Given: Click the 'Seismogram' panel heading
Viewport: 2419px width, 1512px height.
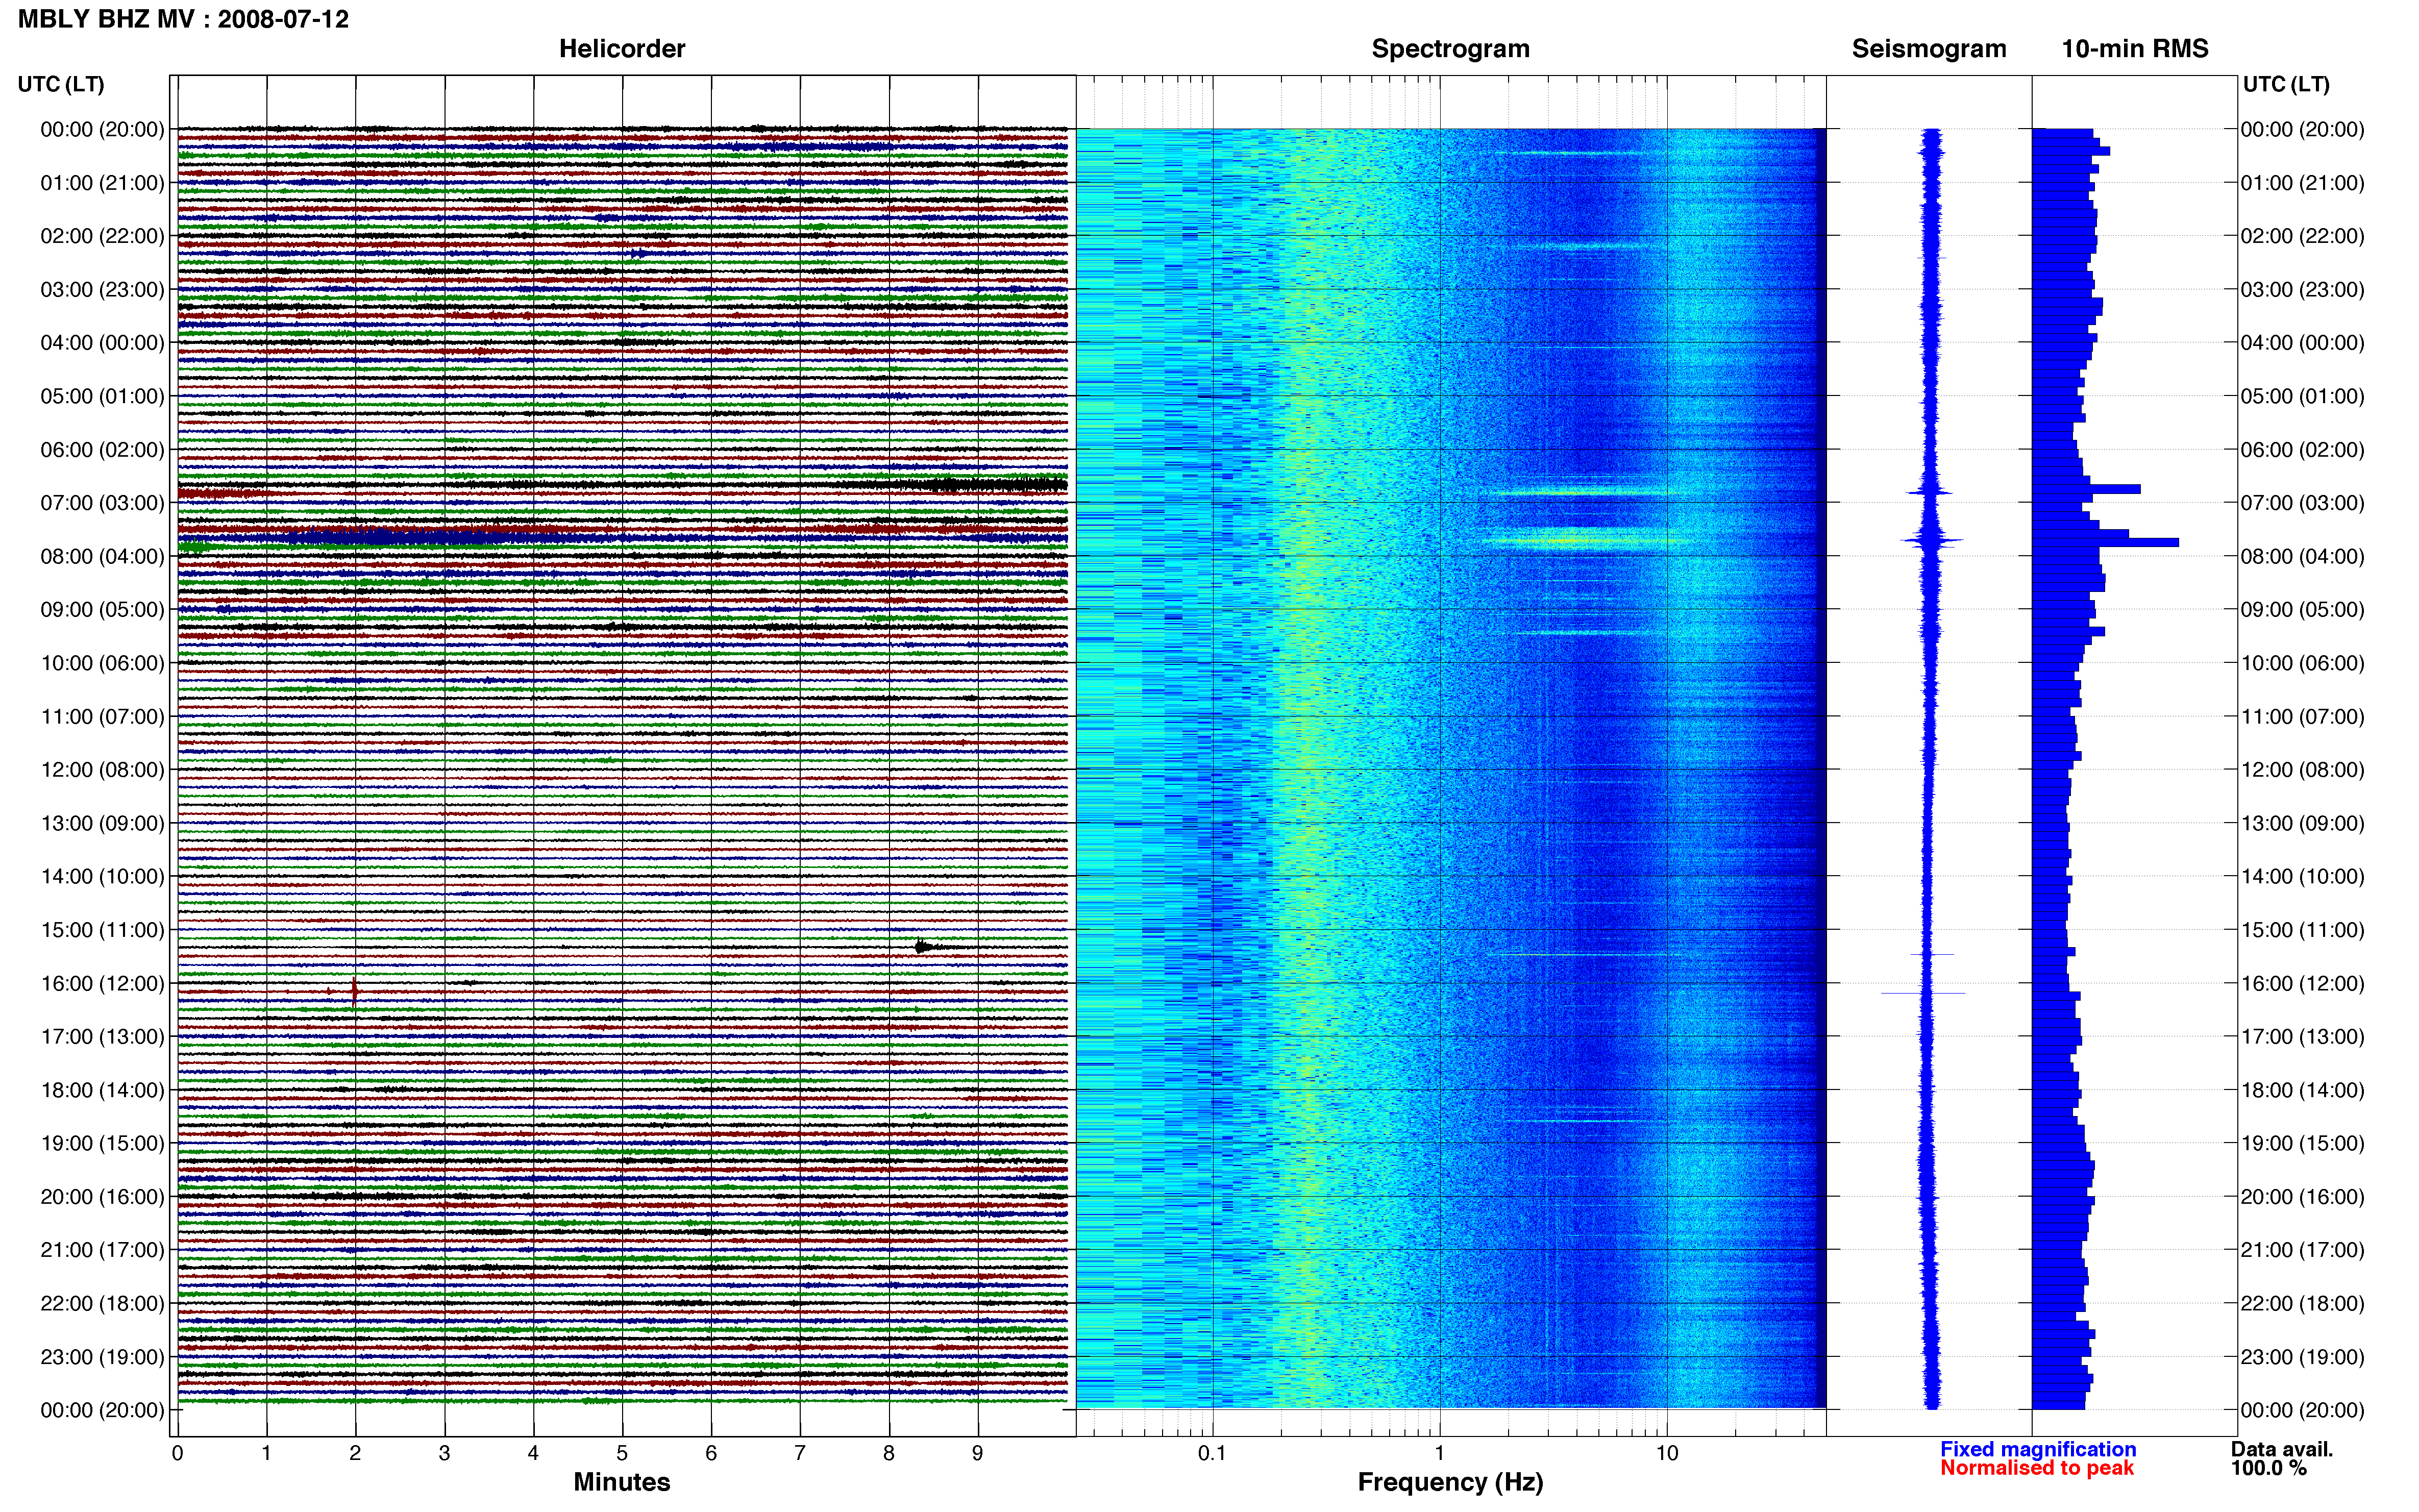Looking at the screenshot, I should pyautogui.click(x=1928, y=49).
